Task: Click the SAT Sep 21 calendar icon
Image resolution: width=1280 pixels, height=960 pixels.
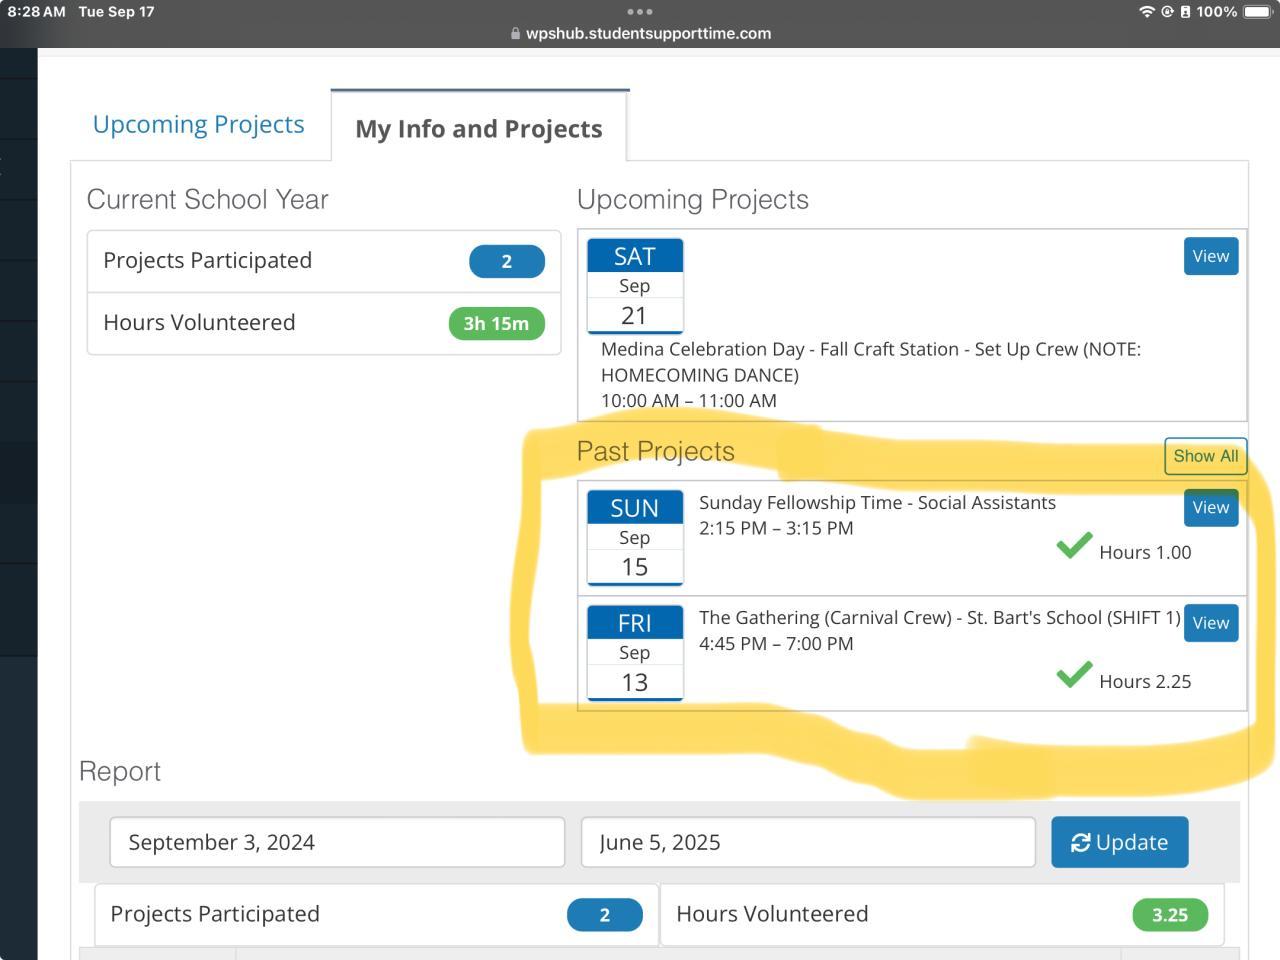Action: point(635,285)
